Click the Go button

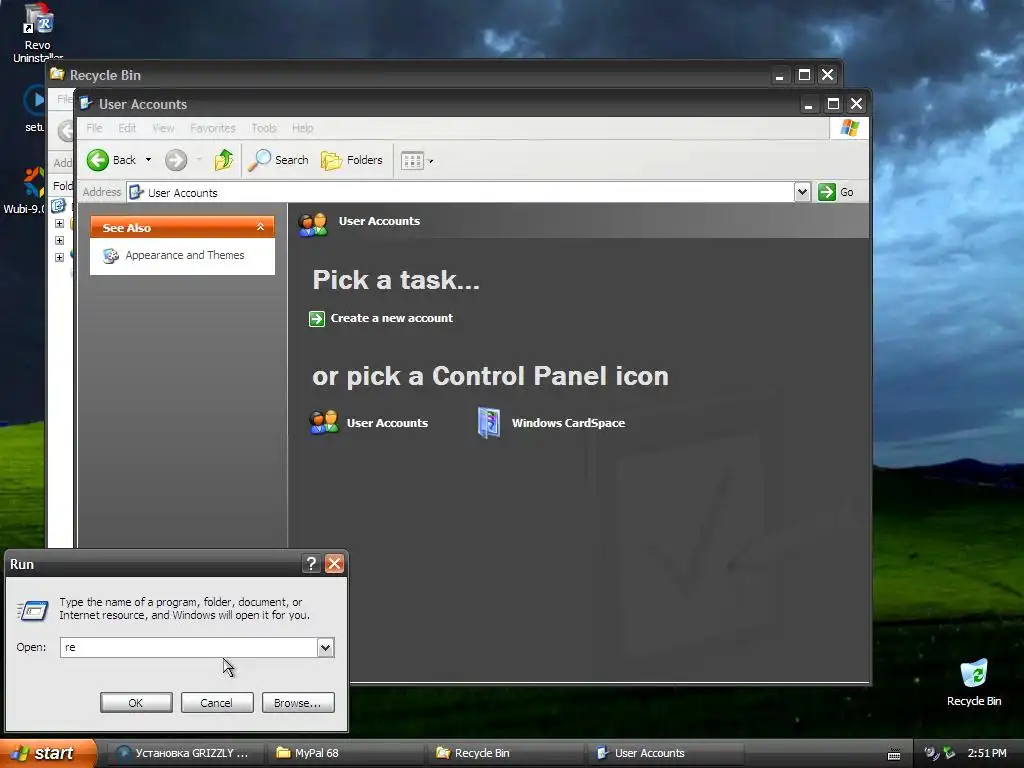tap(837, 192)
